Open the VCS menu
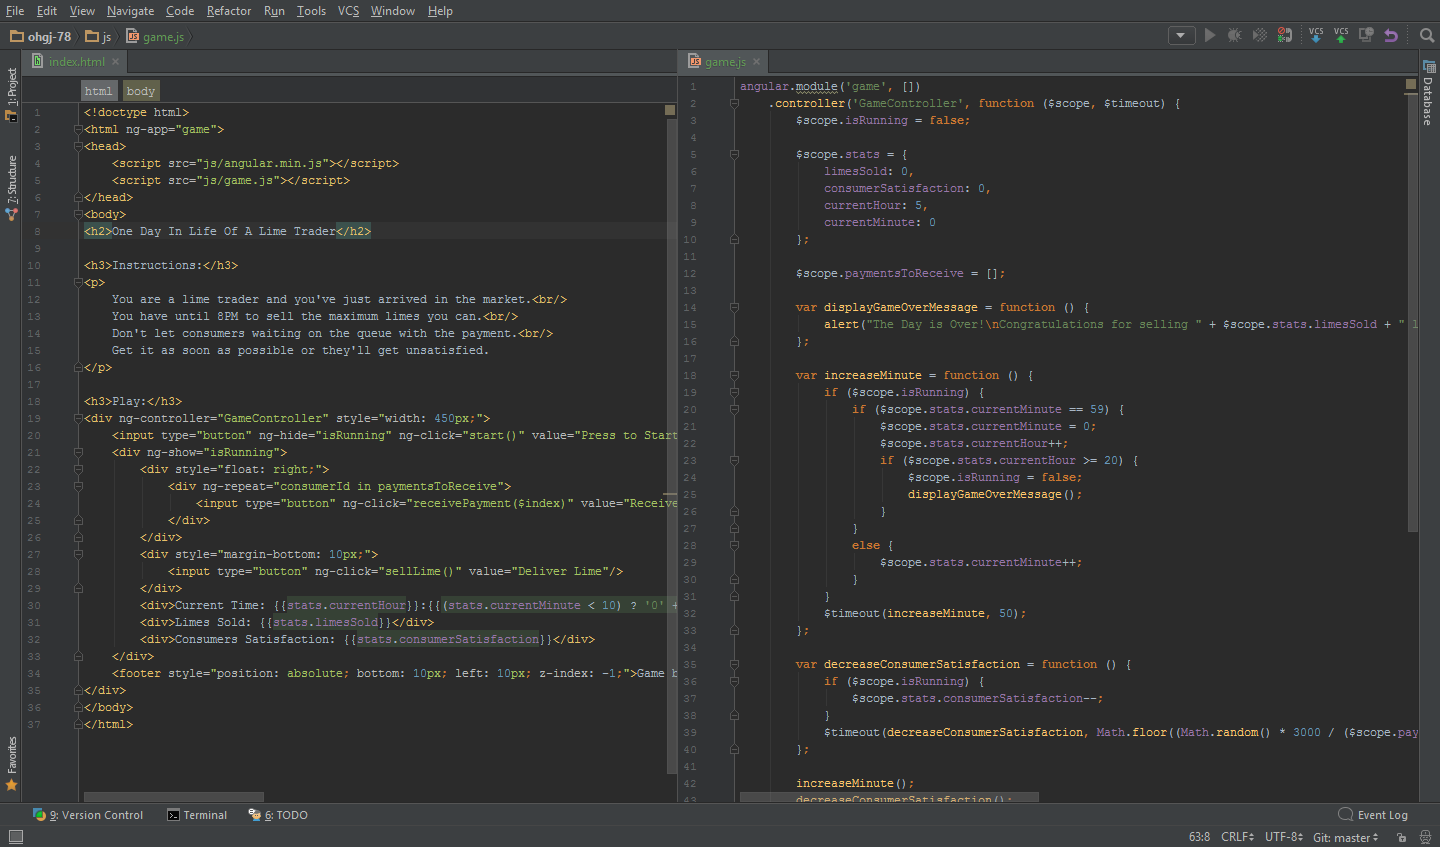 click(x=348, y=11)
